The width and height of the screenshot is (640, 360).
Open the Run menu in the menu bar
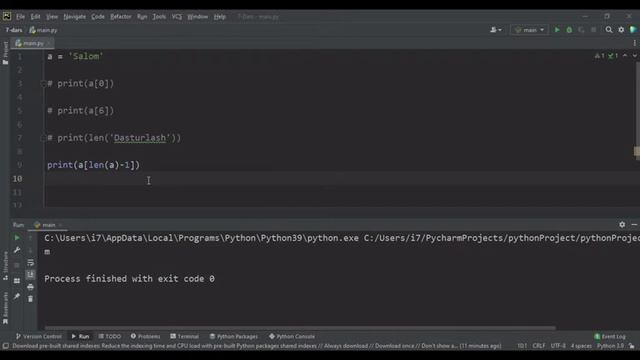[142, 17]
